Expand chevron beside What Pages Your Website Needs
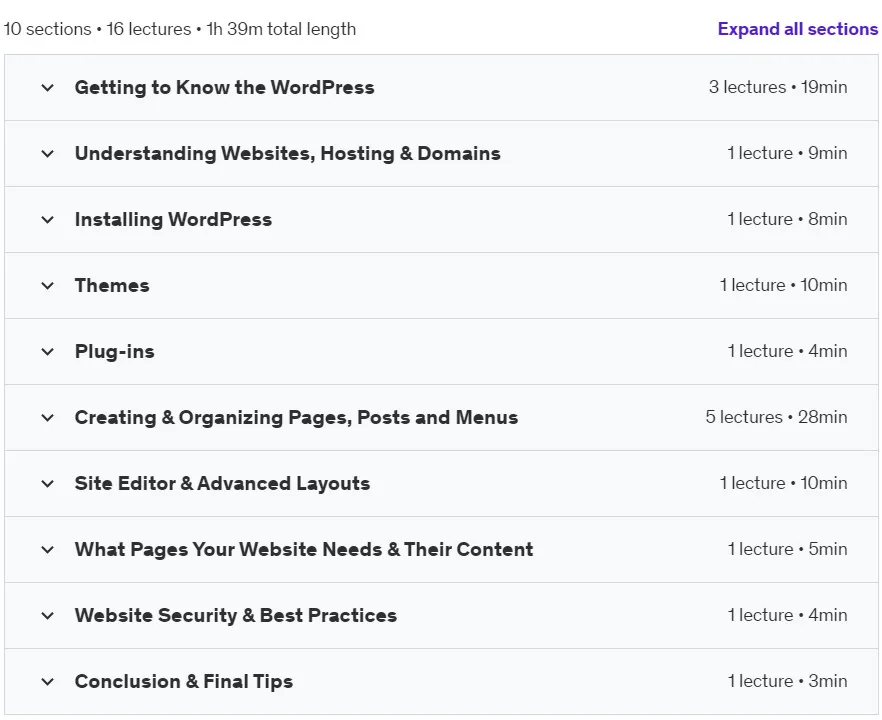Viewport: 882px width, 720px height. tap(48, 550)
